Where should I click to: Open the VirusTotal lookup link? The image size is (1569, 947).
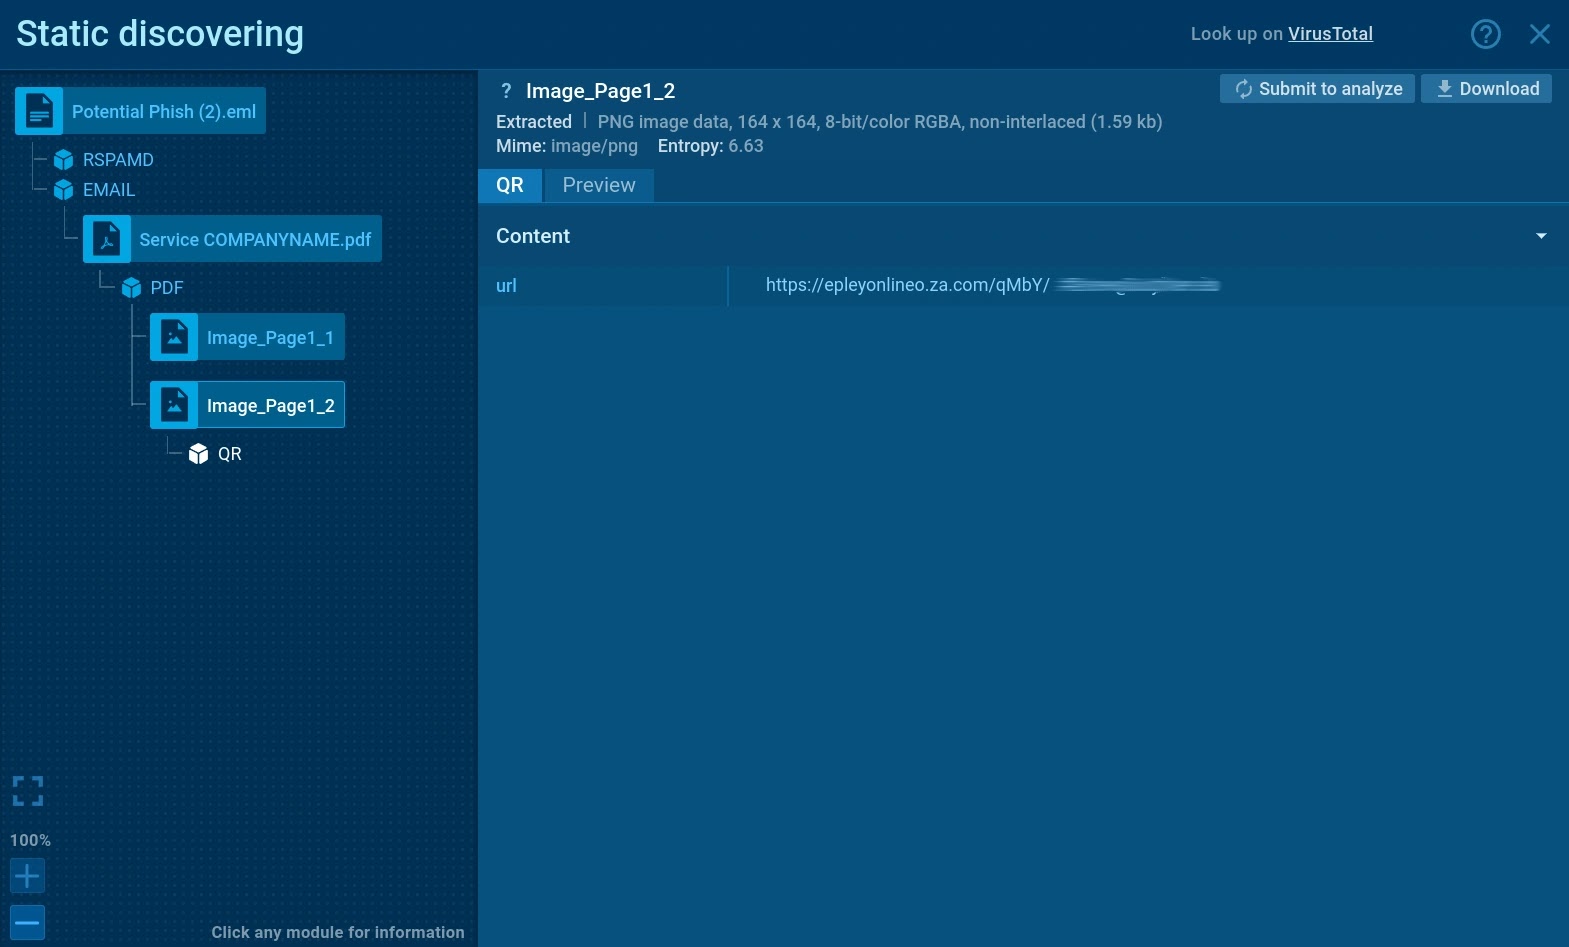tap(1330, 34)
